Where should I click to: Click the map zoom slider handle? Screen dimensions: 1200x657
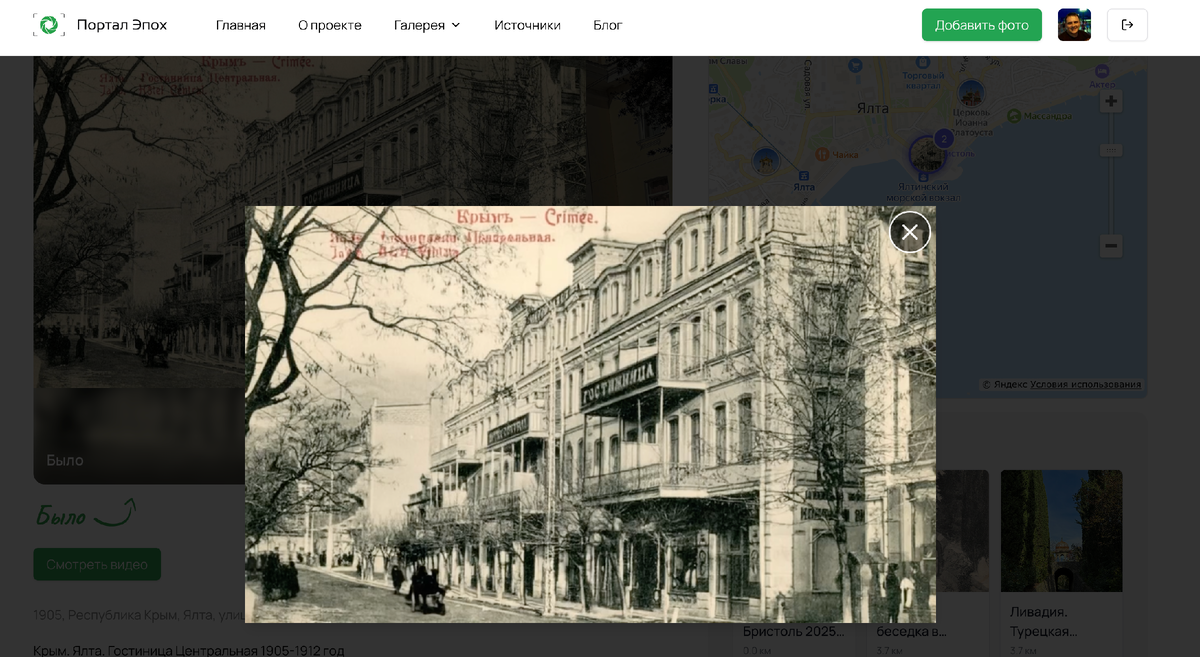click(x=1111, y=150)
